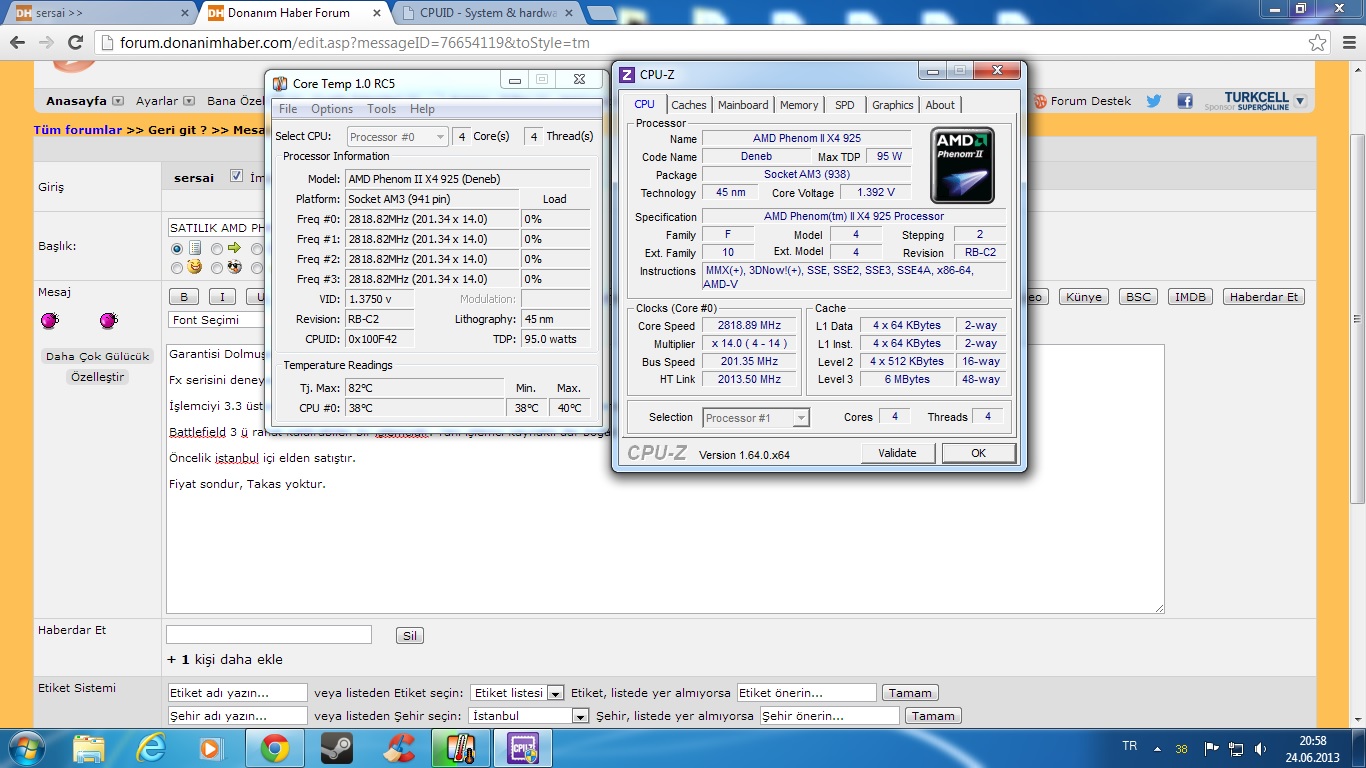Click Chrome back arrow

tap(17, 42)
